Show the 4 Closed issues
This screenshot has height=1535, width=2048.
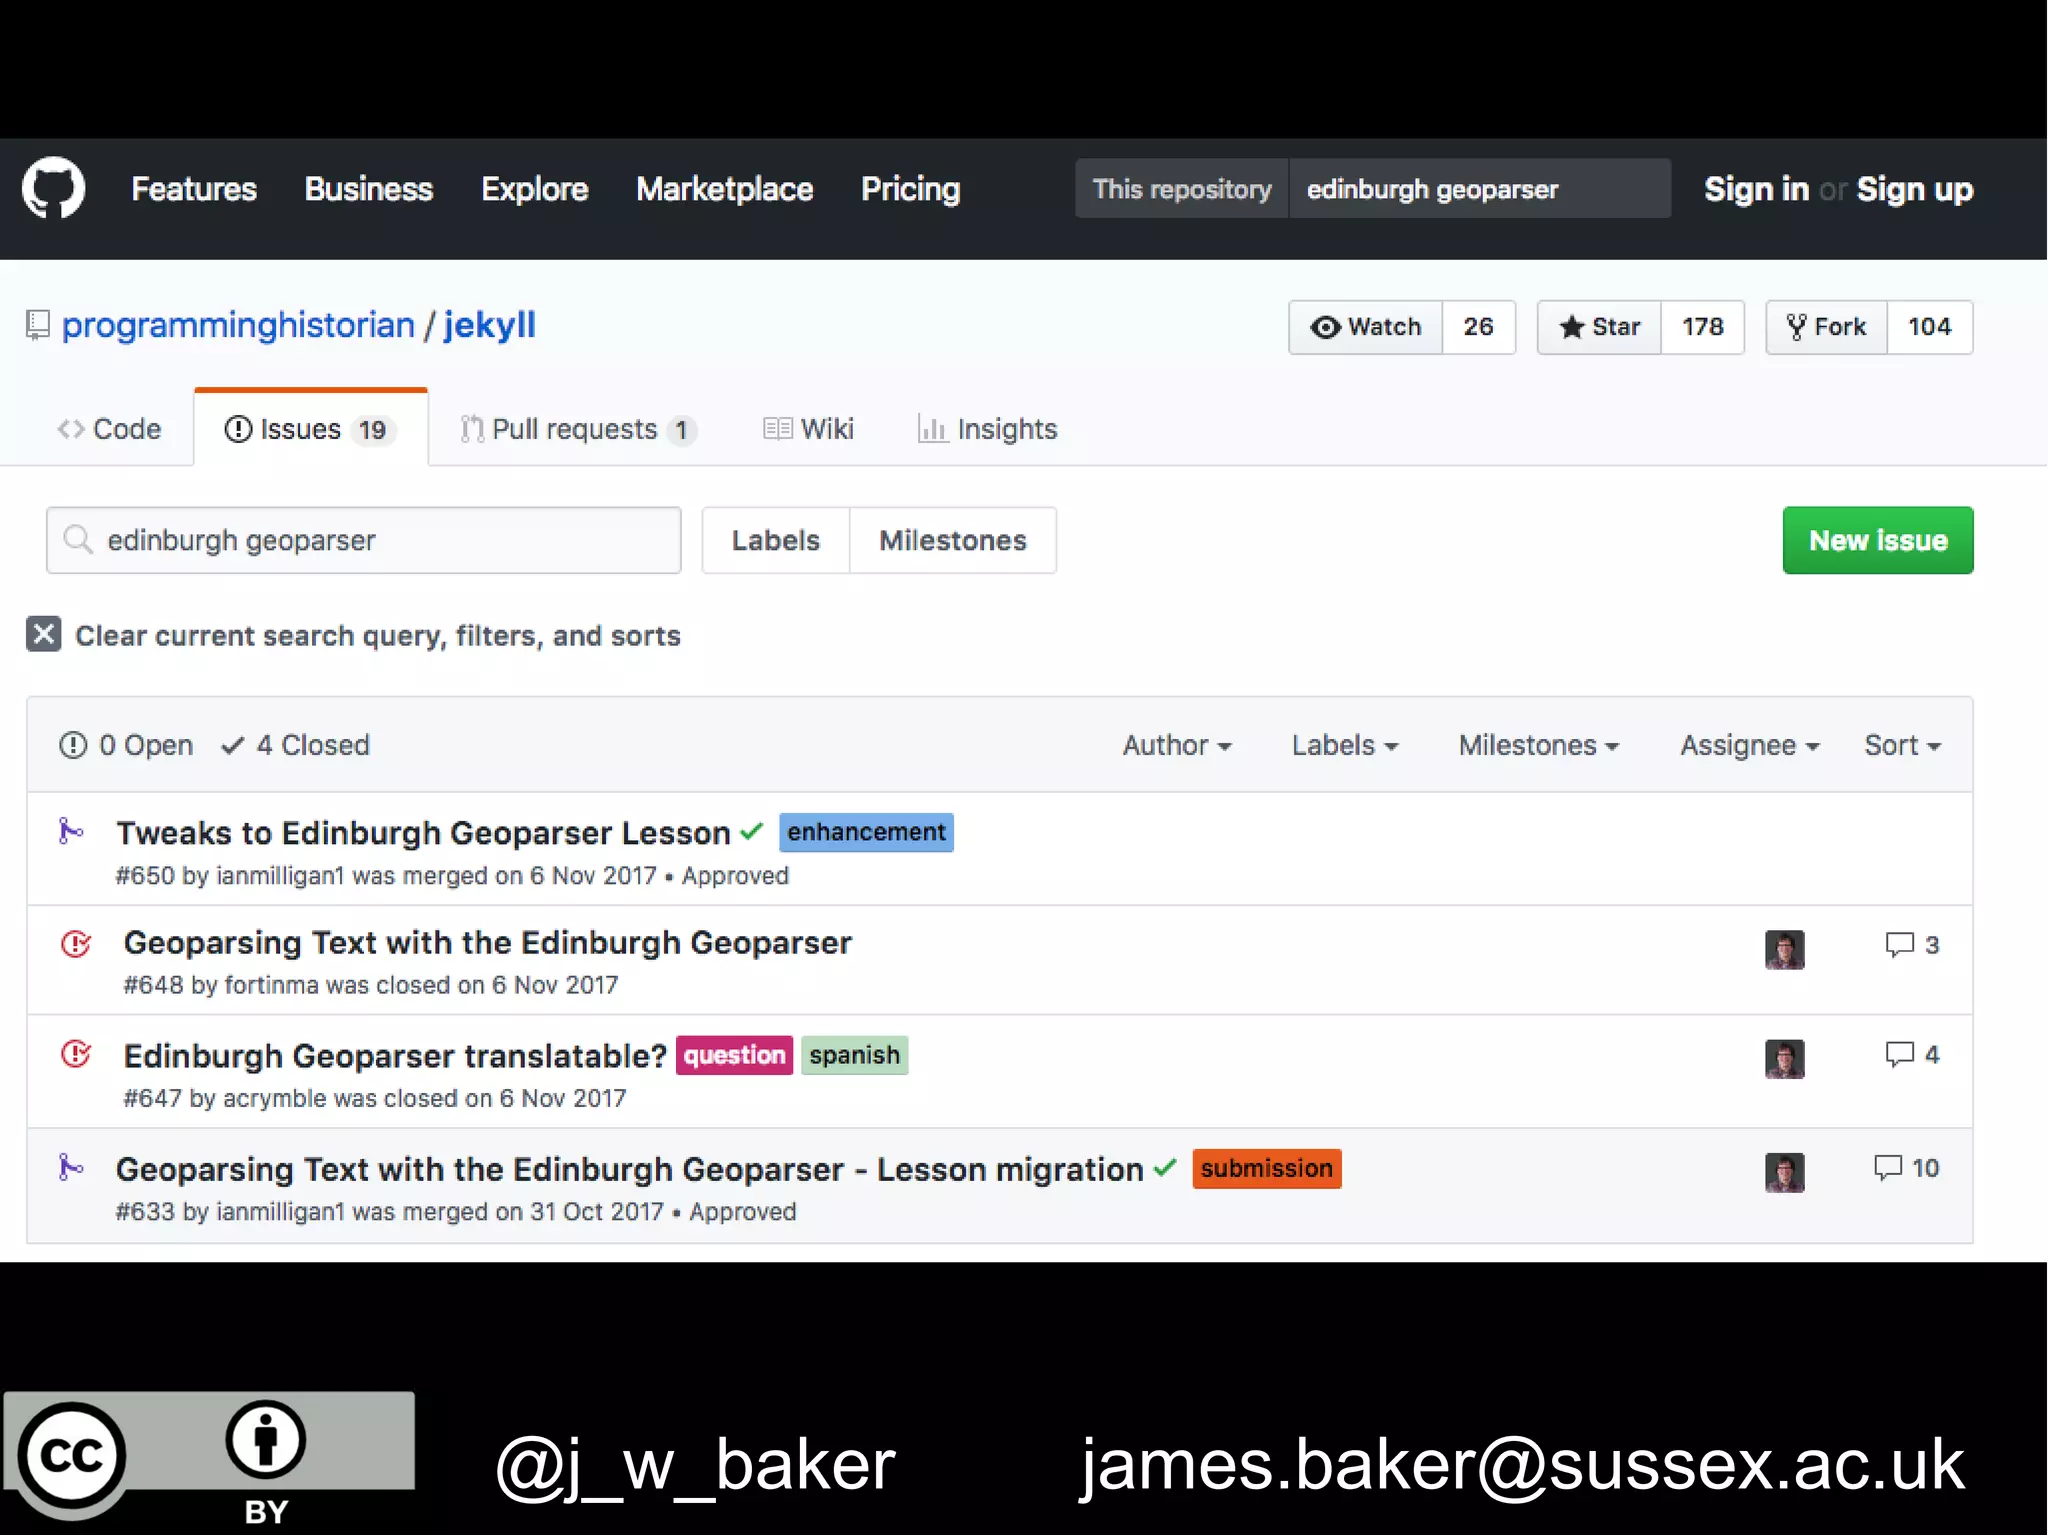[x=296, y=745]
